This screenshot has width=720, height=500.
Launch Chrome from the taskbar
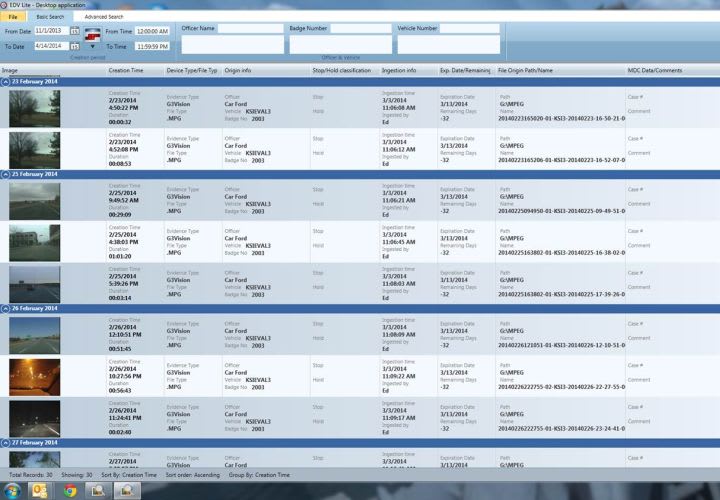[x=70, y=490]
